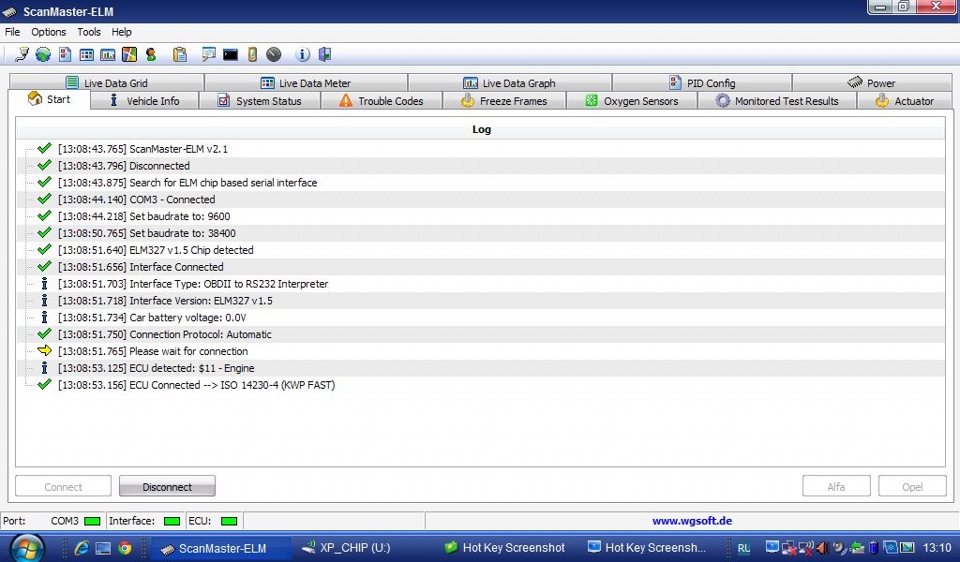The height and width of the screenshot is (562, 960).
Task: Switch to the Live Data Grid tab
Action: [107, 83]
